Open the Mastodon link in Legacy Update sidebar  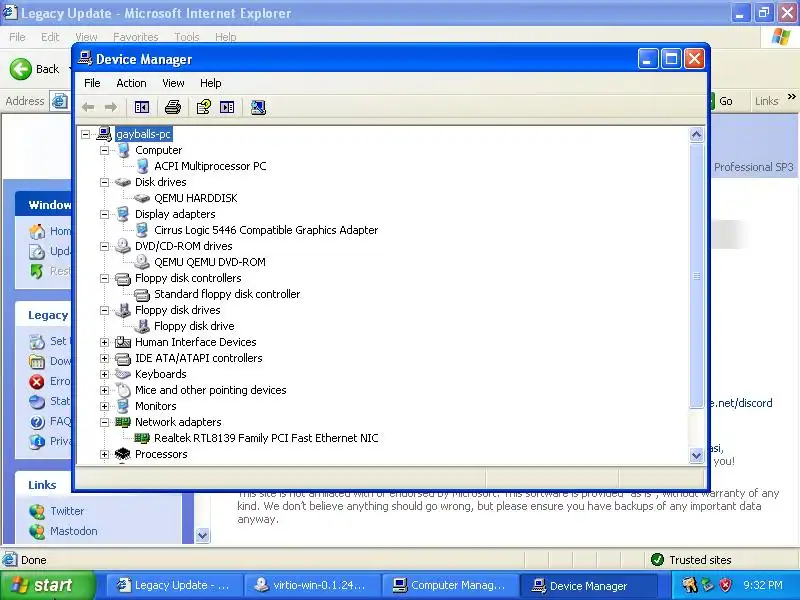click(x=73, y=531)
